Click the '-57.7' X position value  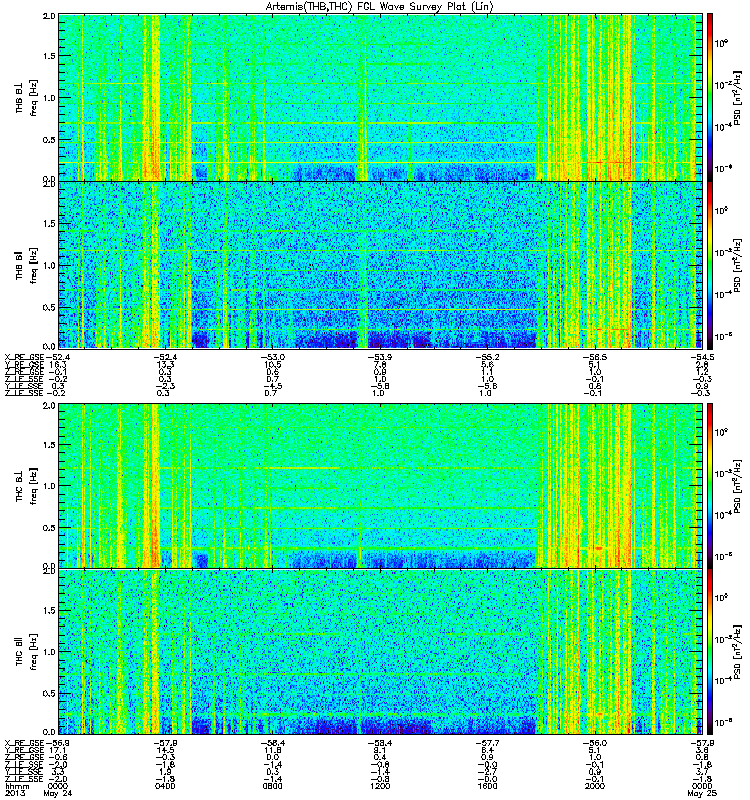(x=488, y=743)
